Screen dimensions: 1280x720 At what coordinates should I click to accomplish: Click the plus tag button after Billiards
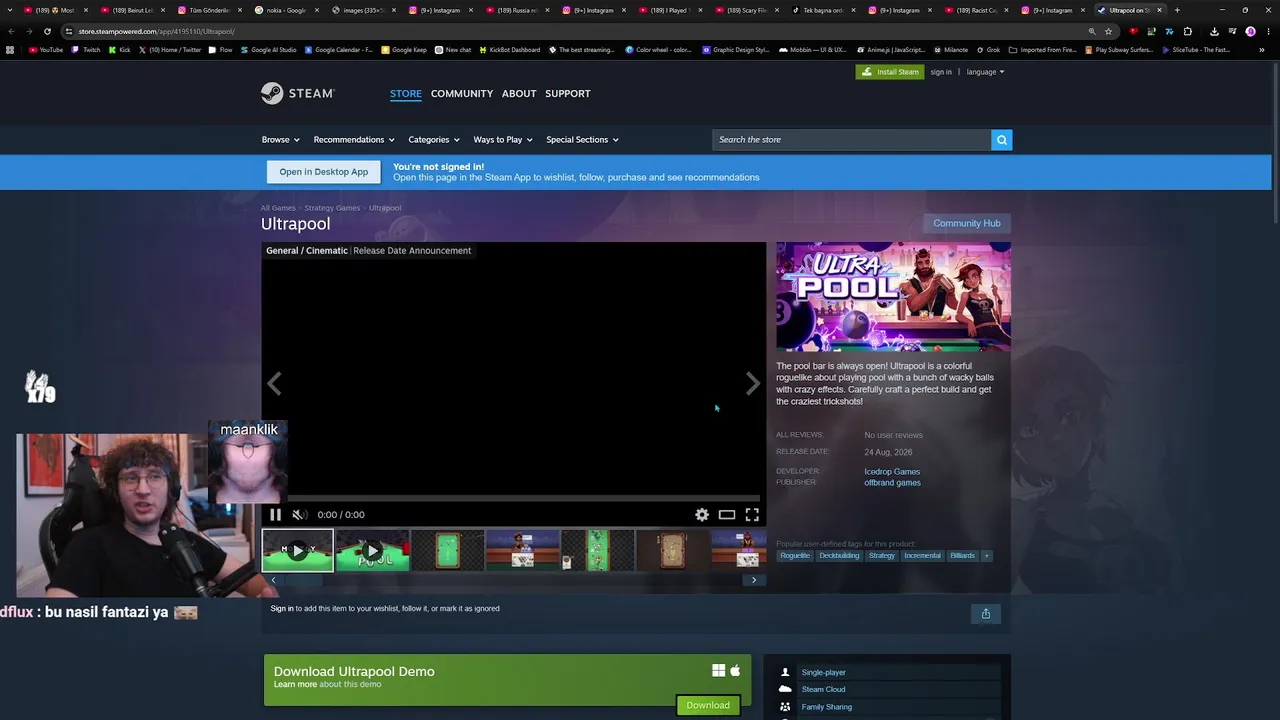pos(986,556)
